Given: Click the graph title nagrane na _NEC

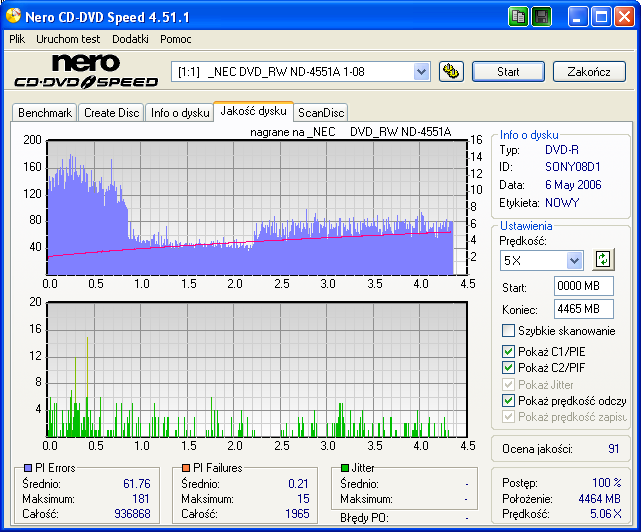Looking at the screenshot, I should pyautogui.click(x=292, y=132).
